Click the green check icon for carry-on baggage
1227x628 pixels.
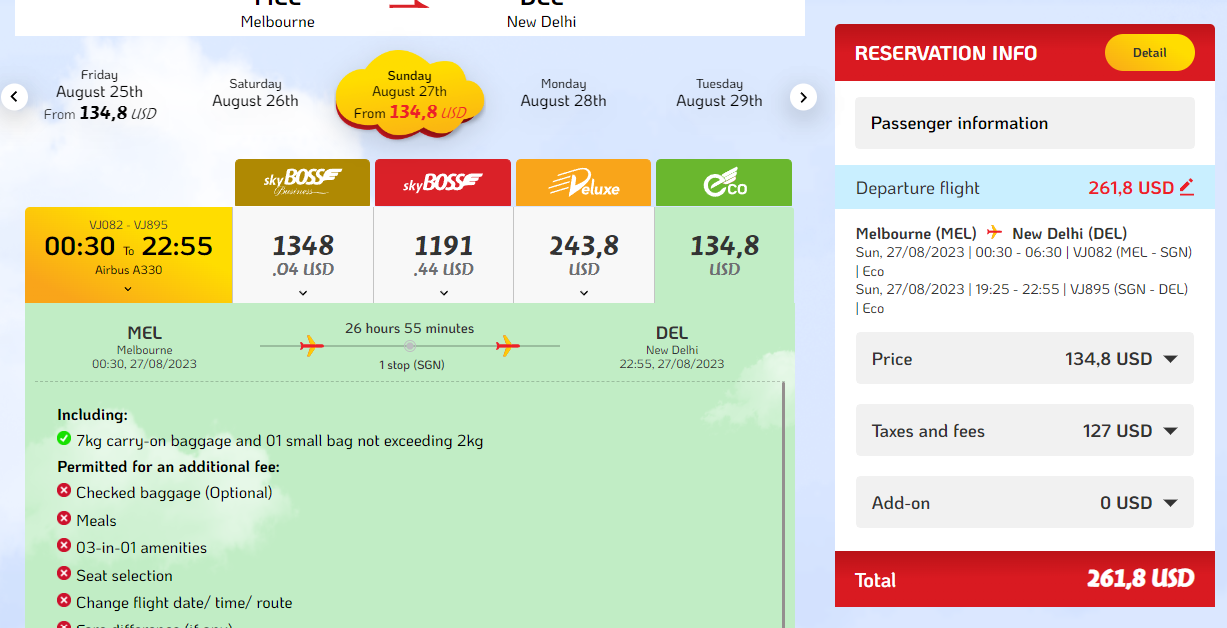tap(64, 439)
